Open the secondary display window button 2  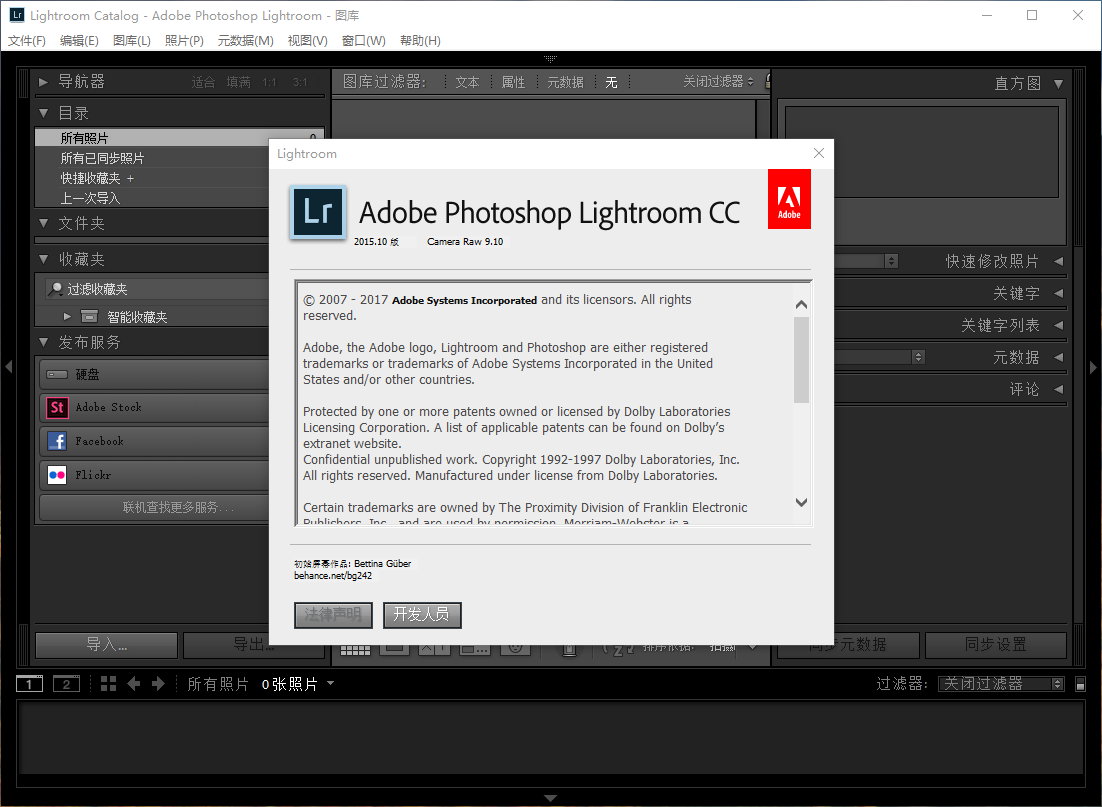pyautogui.click(x=66, y=684)
